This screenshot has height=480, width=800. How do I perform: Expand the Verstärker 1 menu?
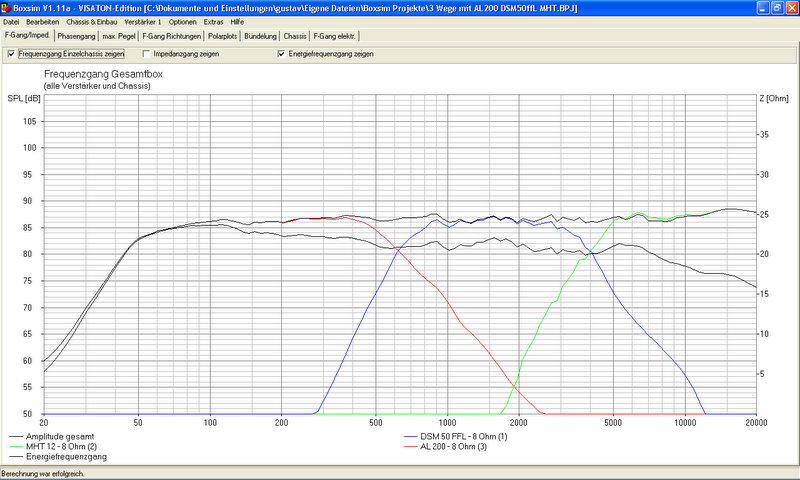(144, 21)
